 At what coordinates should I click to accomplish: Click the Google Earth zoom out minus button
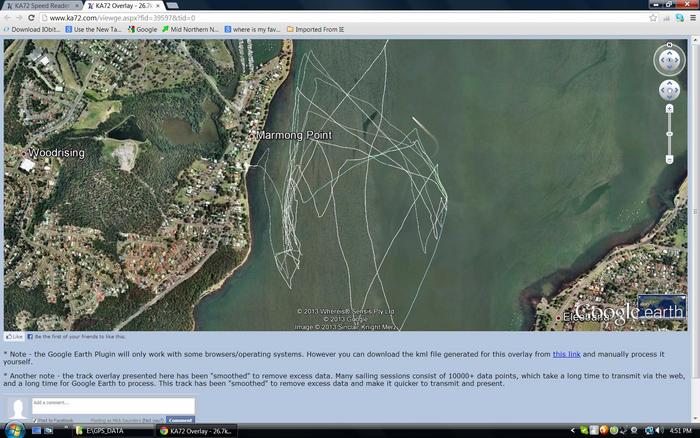pos(670,158)
